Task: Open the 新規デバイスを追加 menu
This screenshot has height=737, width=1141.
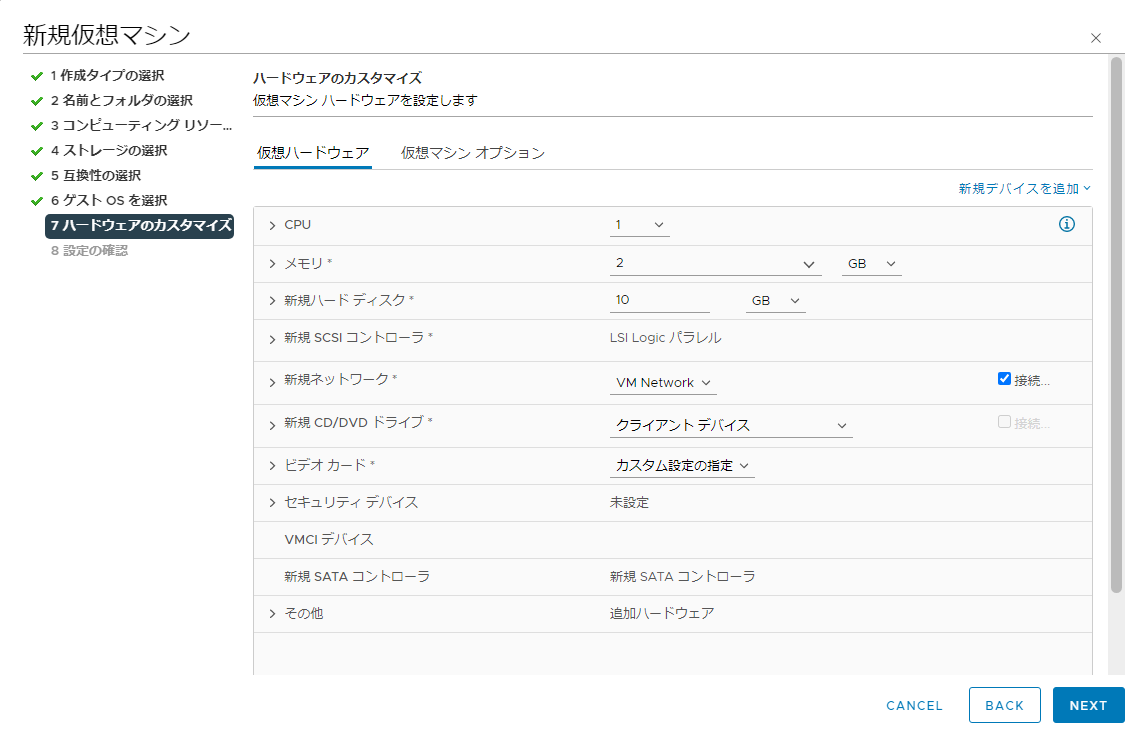Action: [x=1024, y=188]
